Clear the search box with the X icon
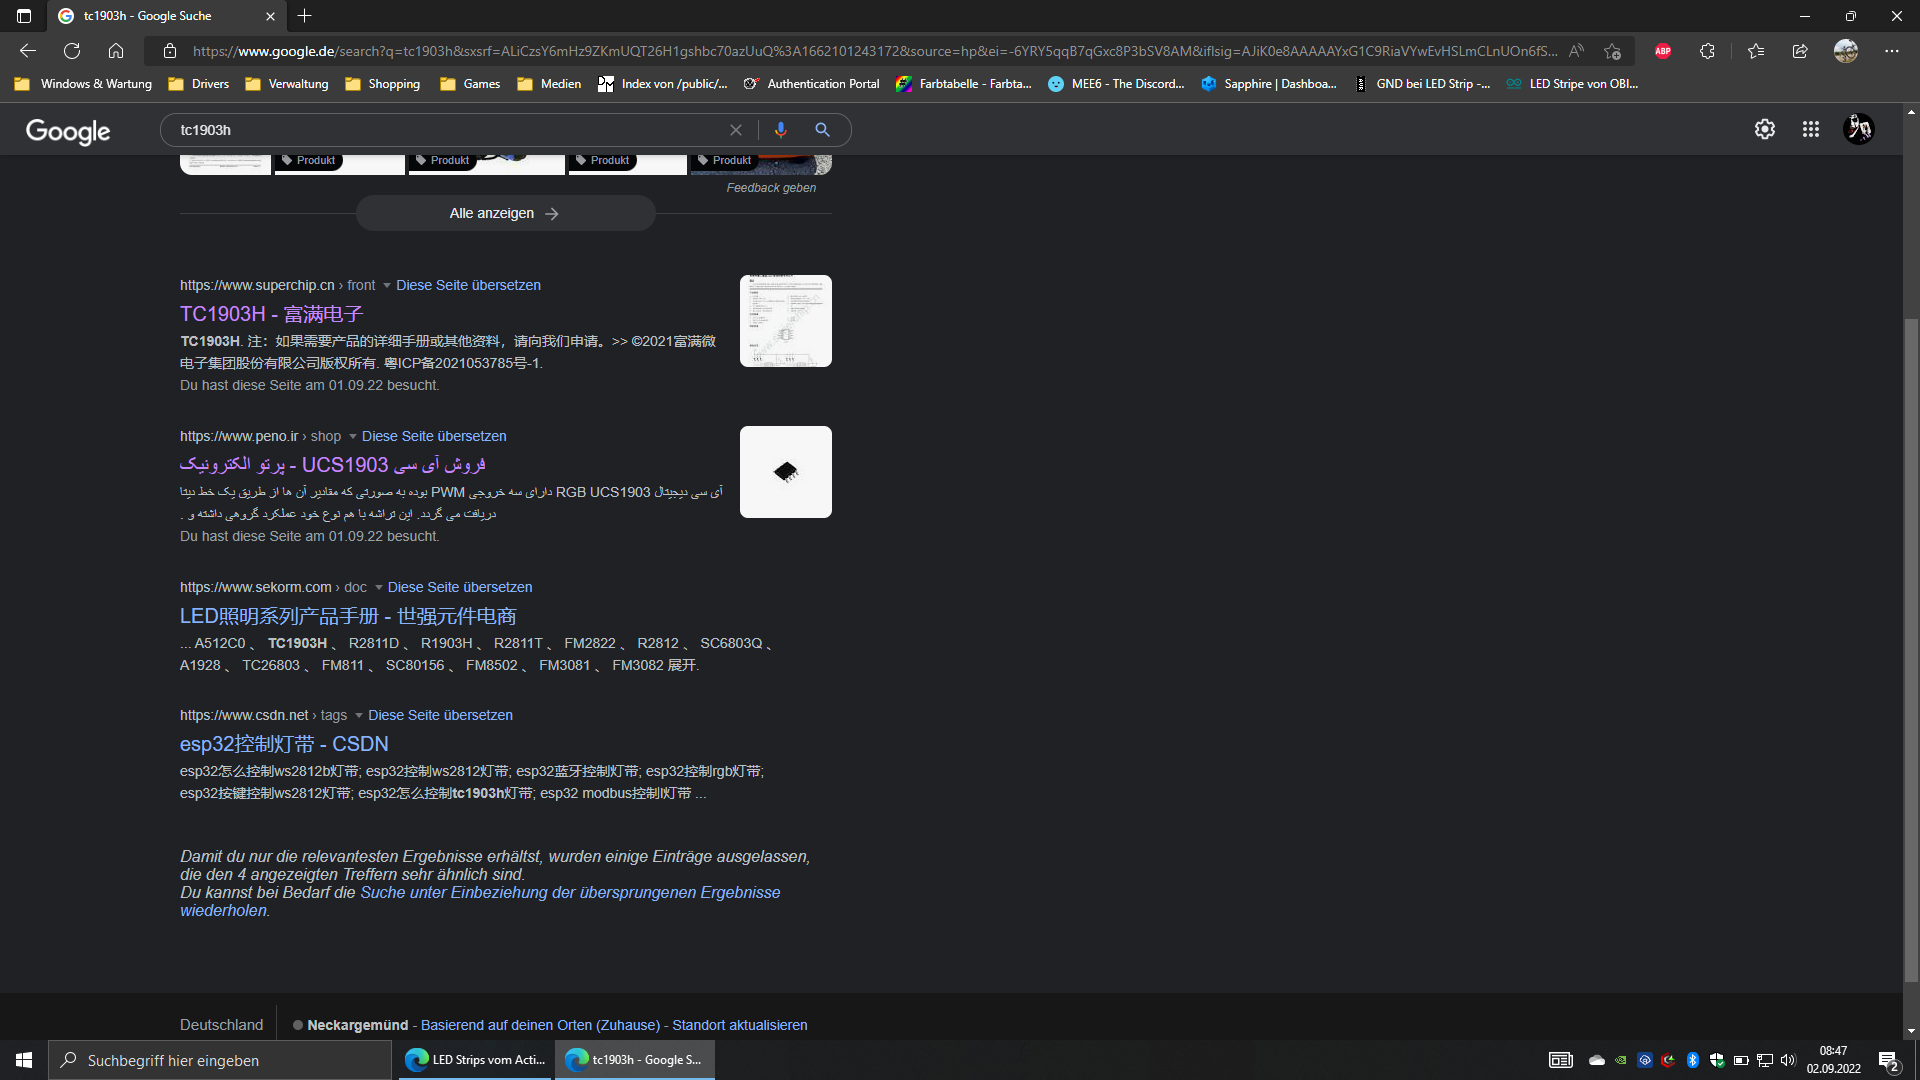The image size is (1920, 1080). click(x=736, y=130)
